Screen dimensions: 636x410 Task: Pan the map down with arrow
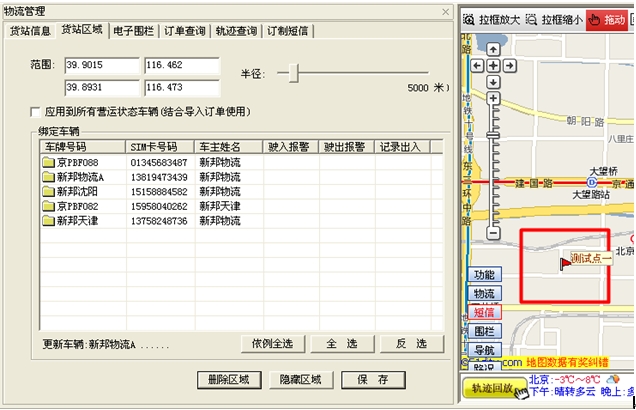coord(492,79)
